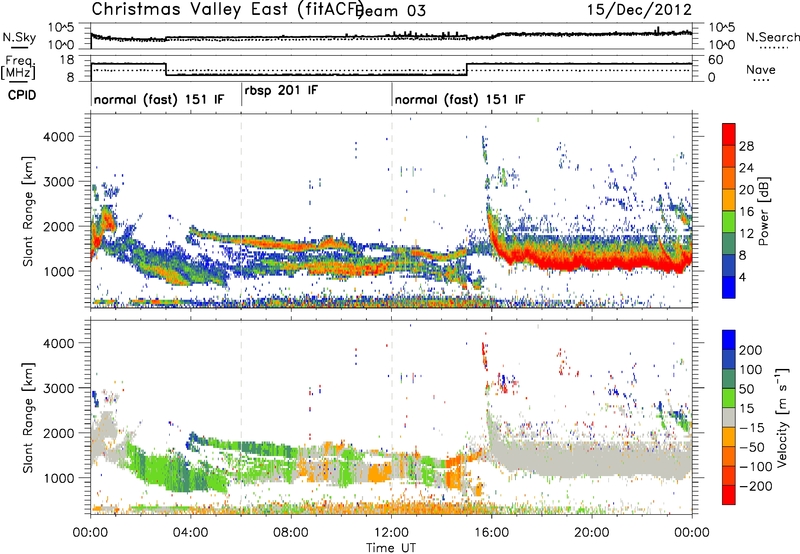Image resolution: width=800 pixels, height=554 pixels.
Task: Click the 50 tick on Velocity colorbar
Action: pos(746,389)
